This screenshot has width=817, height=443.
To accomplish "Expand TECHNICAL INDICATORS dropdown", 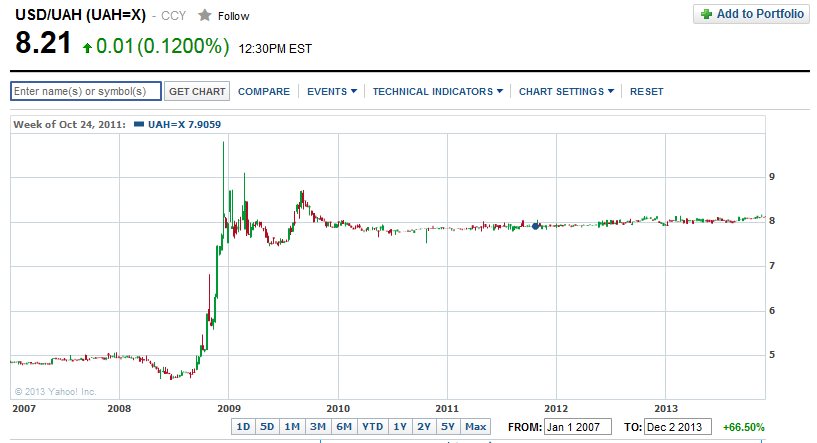I will point(438,91).
